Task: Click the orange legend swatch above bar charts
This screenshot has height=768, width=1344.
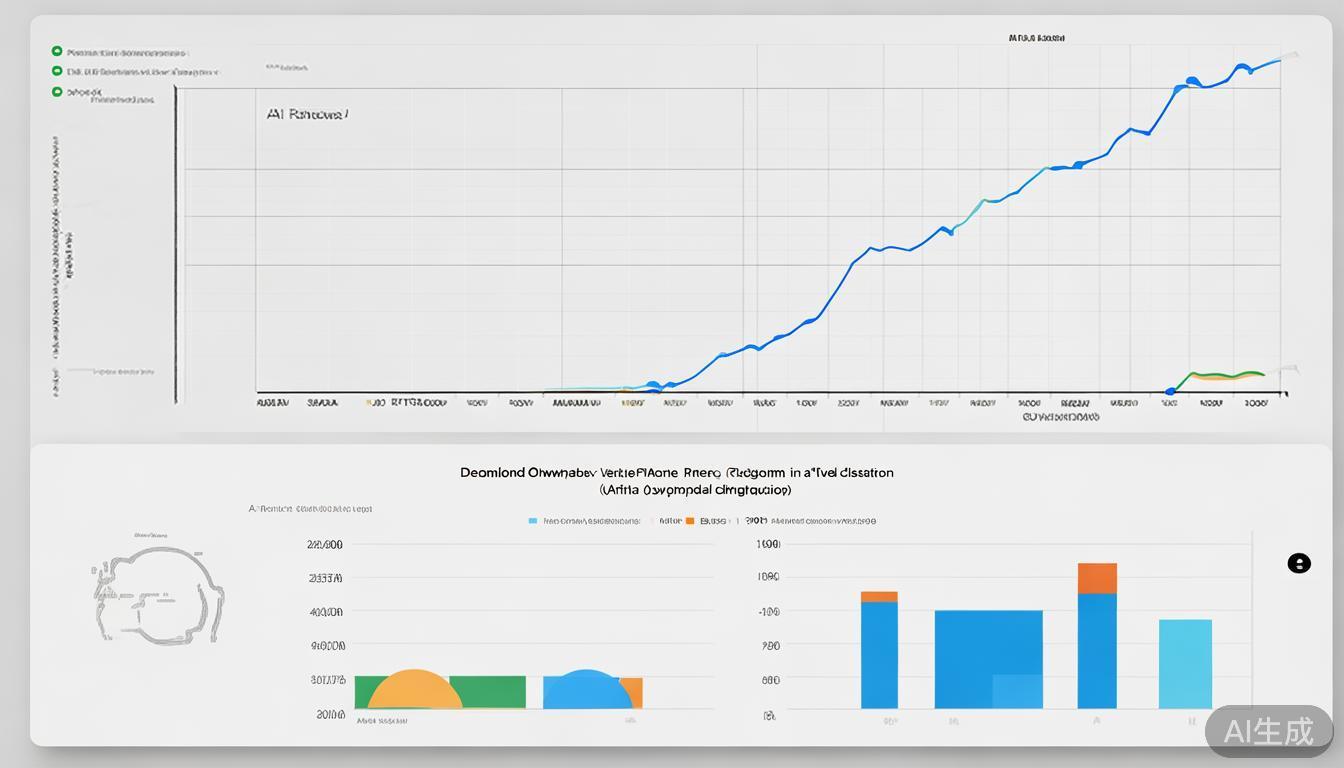Action: (x=689, y=521)
